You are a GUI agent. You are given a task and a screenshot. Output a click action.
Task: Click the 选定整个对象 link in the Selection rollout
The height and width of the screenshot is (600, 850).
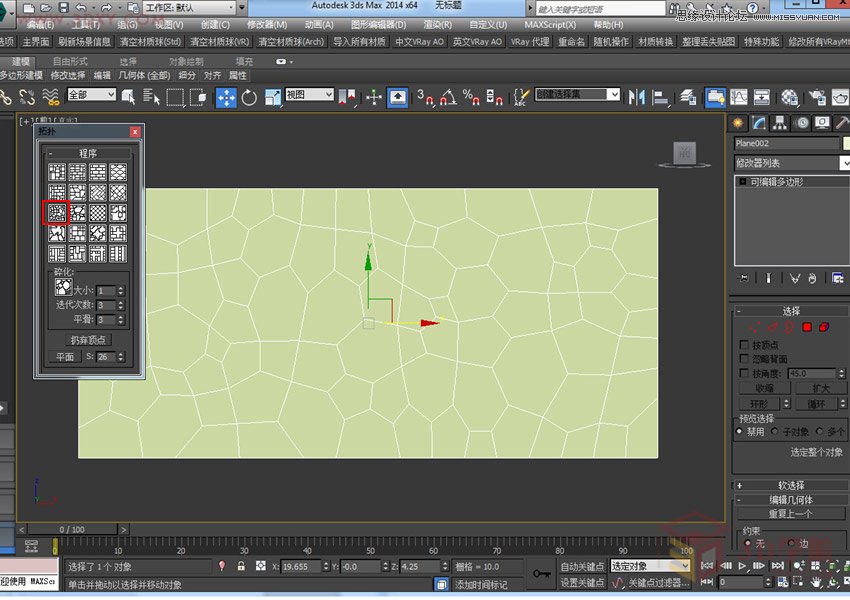click(x=815, y=451)
